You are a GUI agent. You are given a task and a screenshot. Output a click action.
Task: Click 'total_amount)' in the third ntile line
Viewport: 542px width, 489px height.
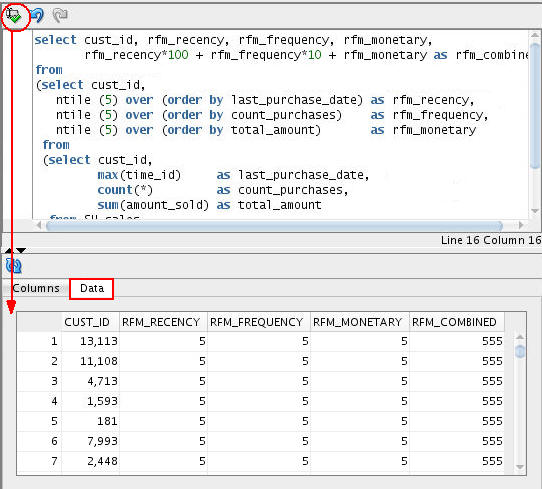[276, 130]
